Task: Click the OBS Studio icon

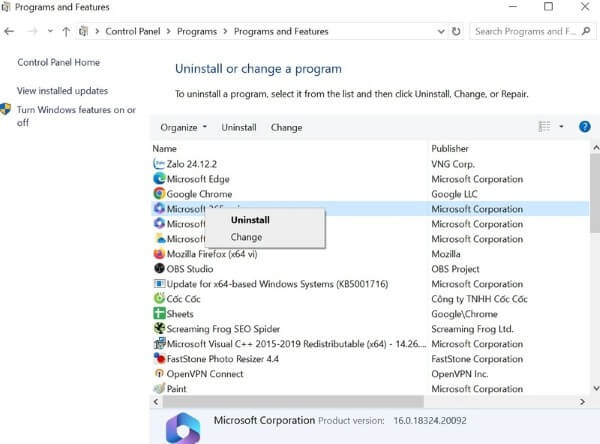Action: coord(159,269)
